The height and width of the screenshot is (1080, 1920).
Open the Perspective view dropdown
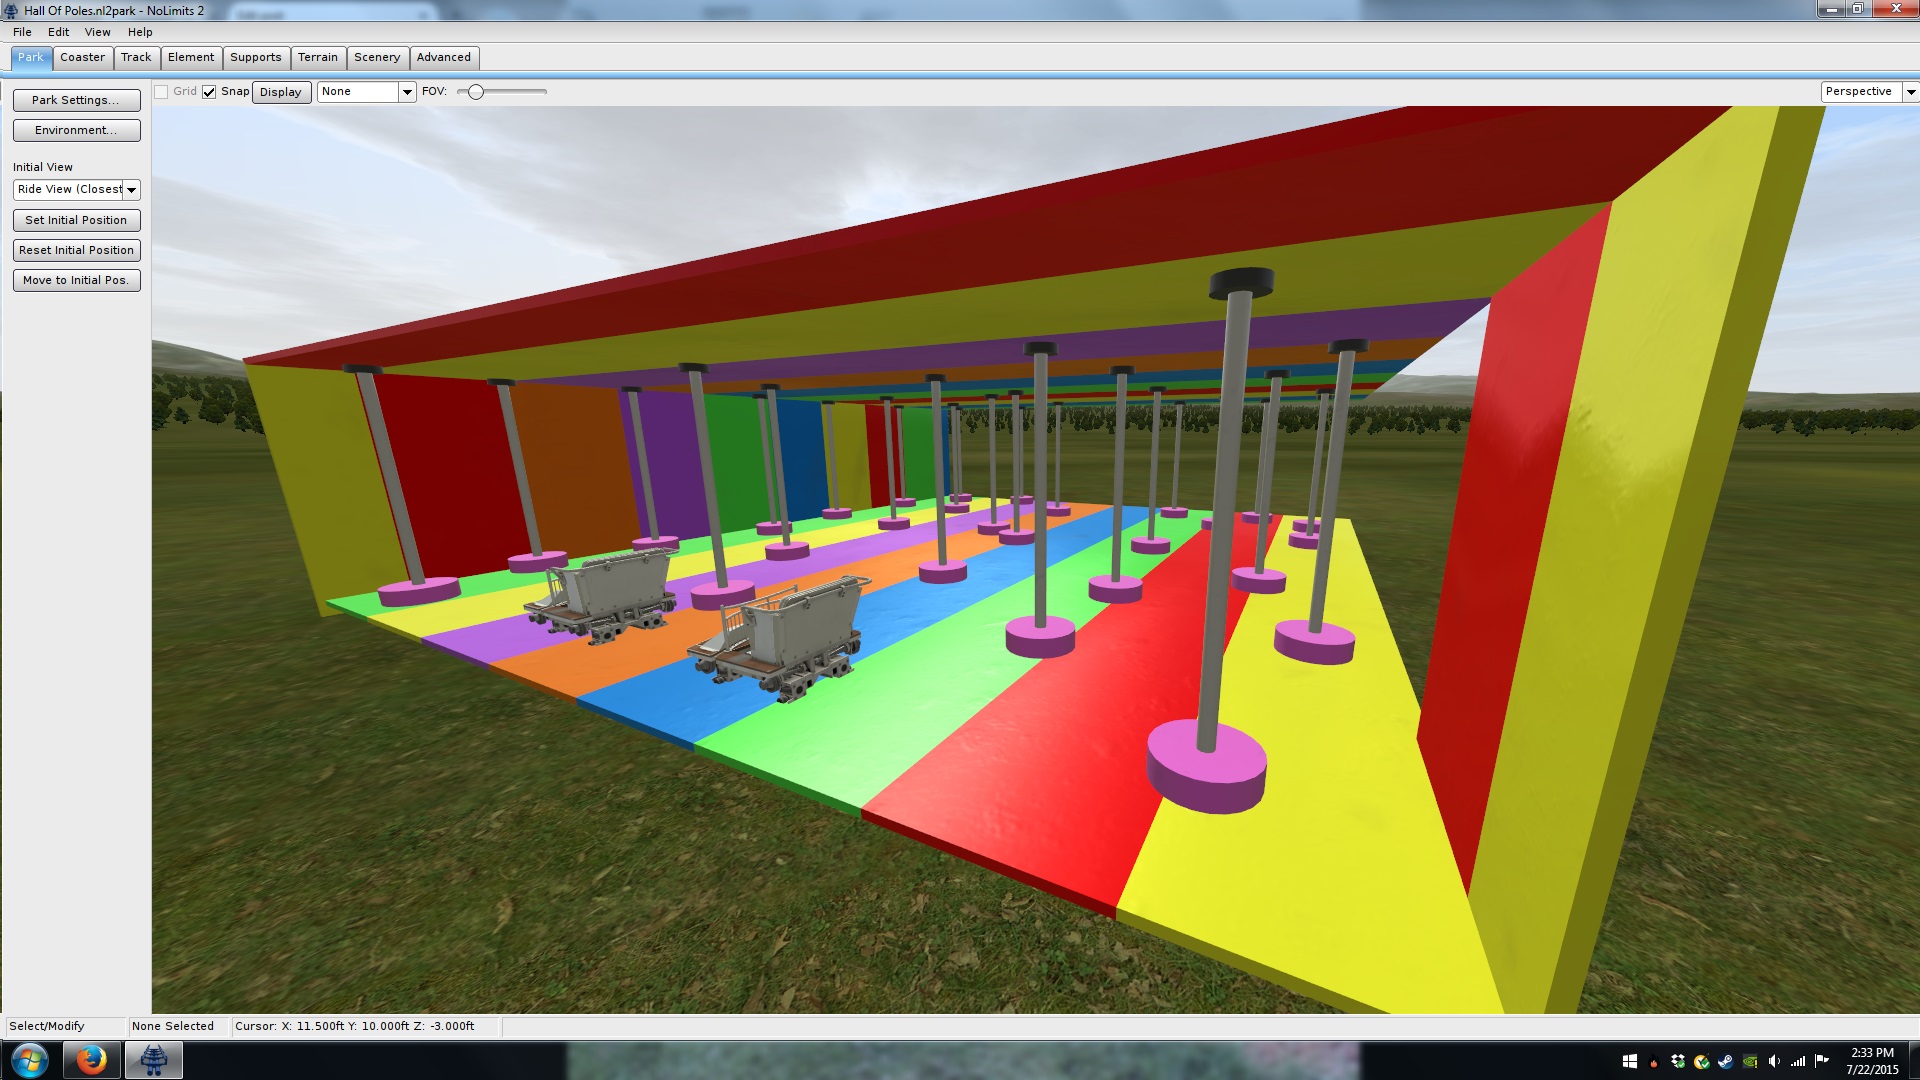click(x=1910, y=92)
